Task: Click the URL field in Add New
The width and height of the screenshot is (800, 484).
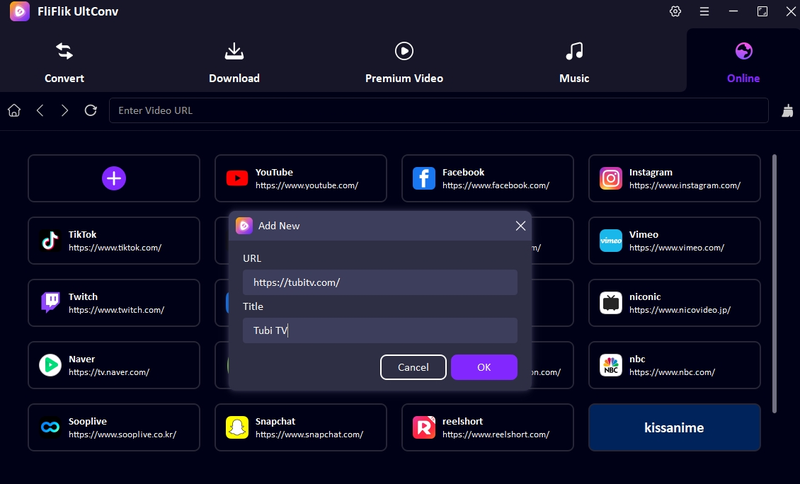Action: click(x=380, y=283)
